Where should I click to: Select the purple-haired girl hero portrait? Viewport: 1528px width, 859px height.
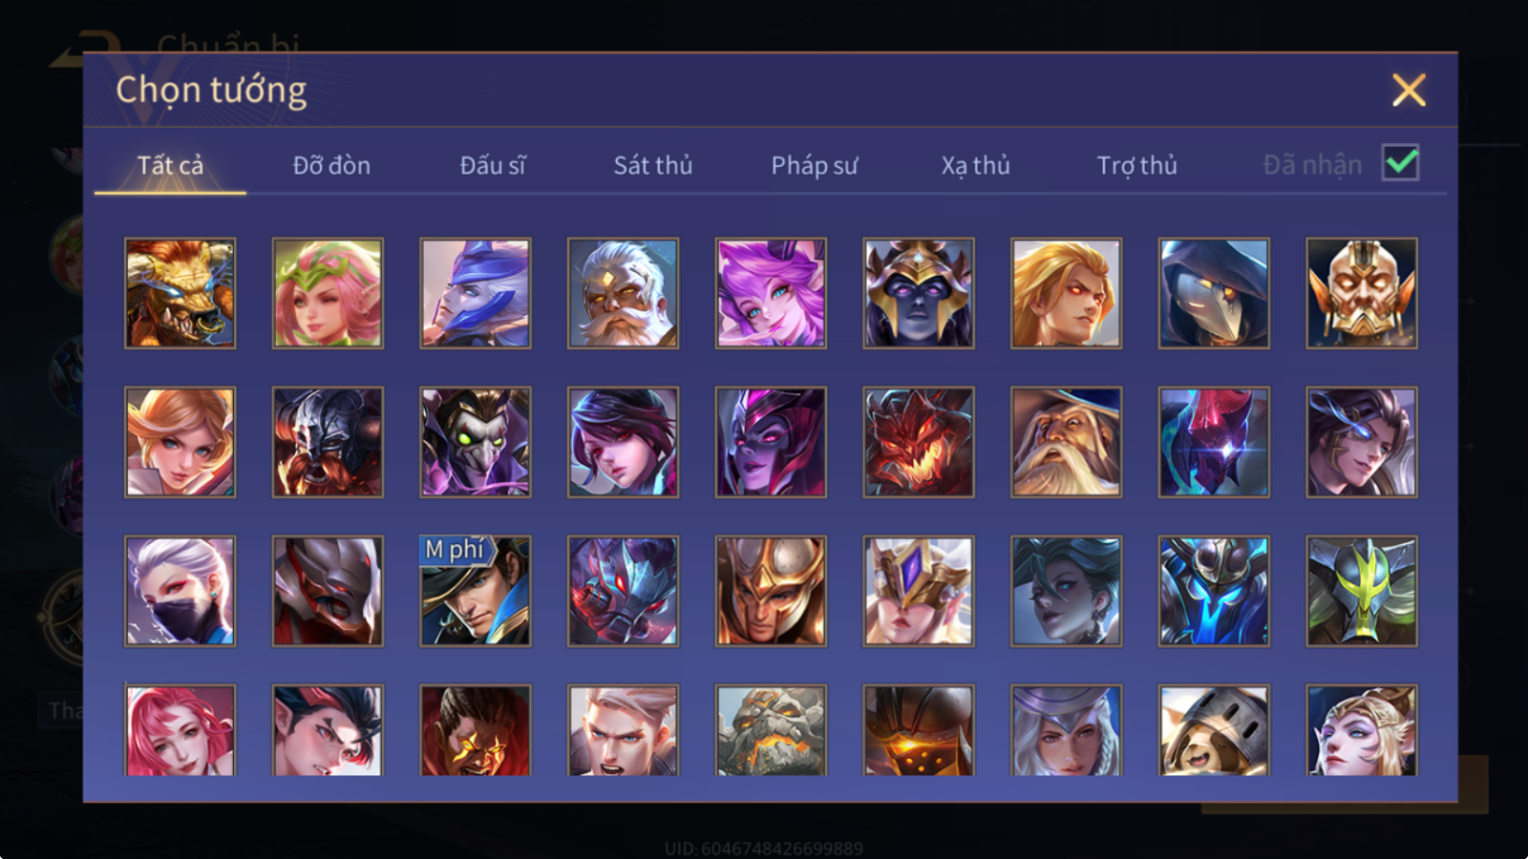click(x=771, y=293)
